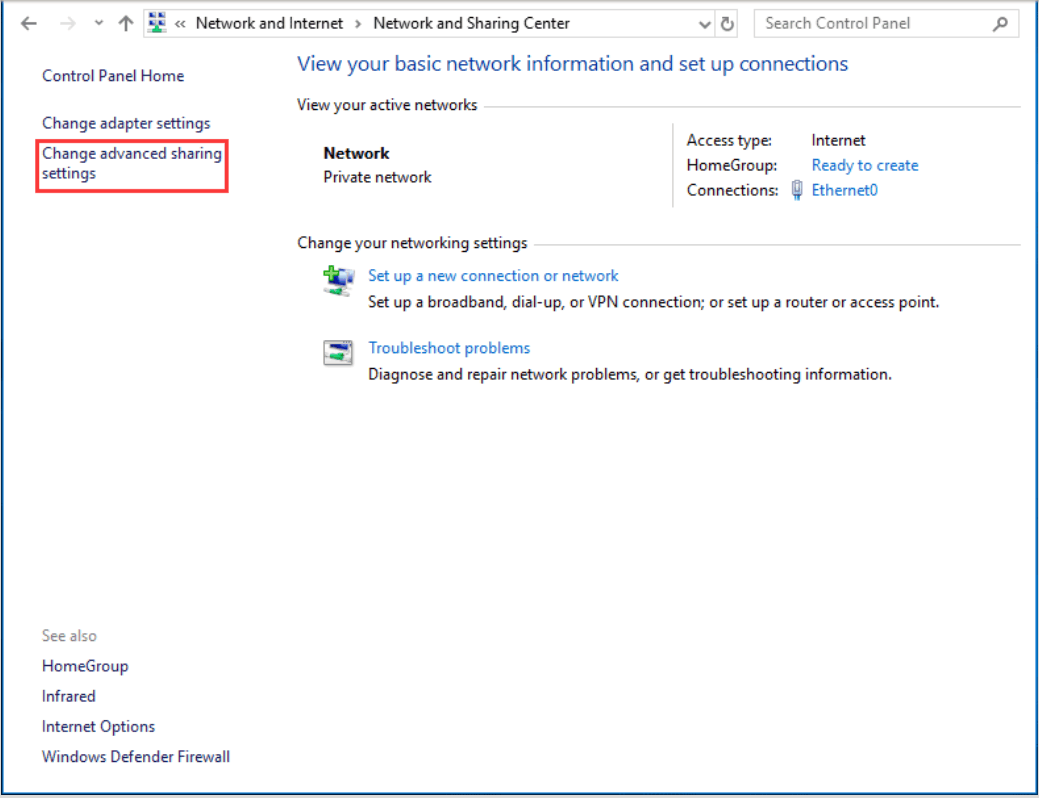Open HomeGroup under See also
This screenshot has height=798, width=1039.
click(x=85, y=666)
